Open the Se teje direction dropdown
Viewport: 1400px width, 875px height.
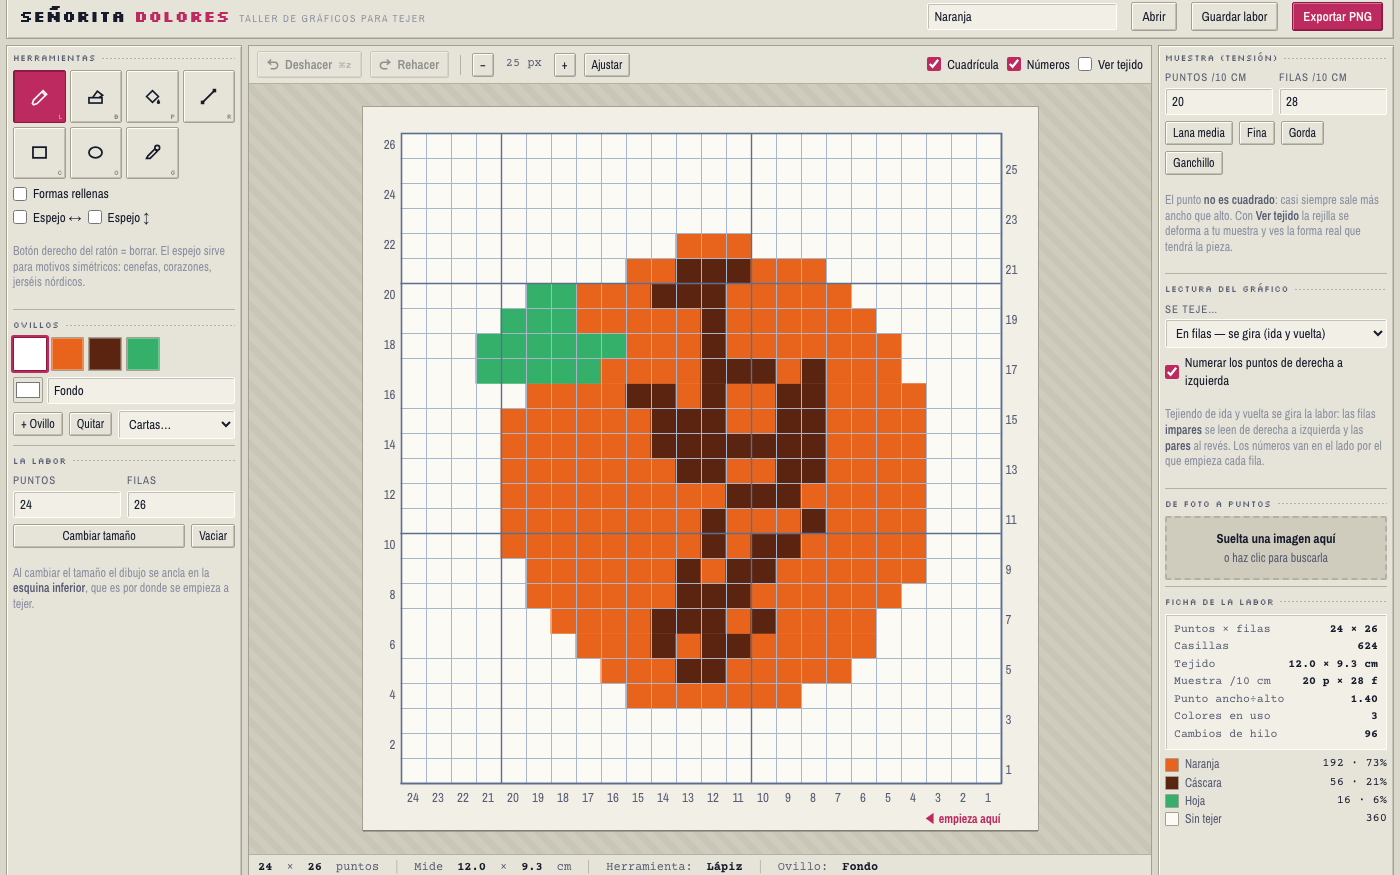[1276, 334]
